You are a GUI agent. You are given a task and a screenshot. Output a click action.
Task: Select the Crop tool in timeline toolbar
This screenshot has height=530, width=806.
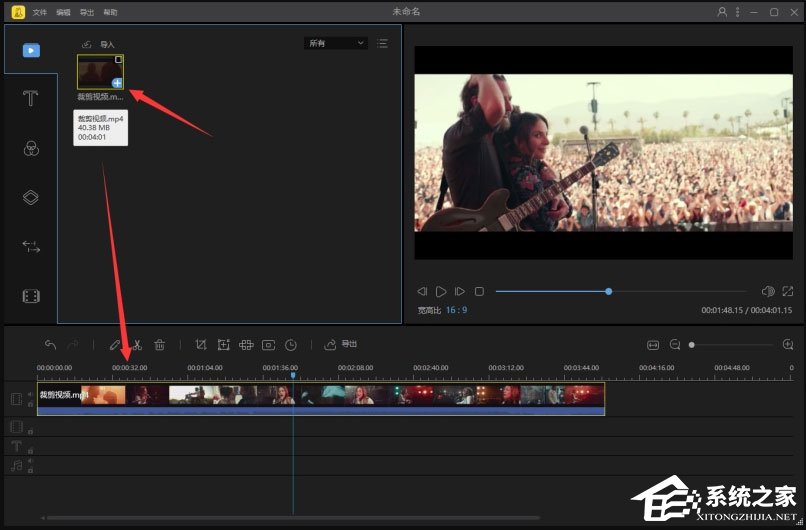[x=201, y=344]
